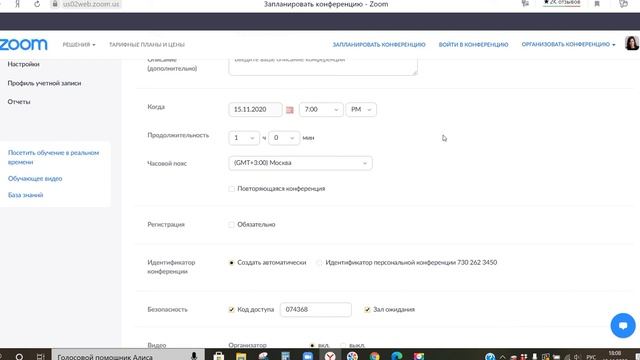Open File Explorer from the taskbar
The width and height of the screenshot is (640, 360).
[x=241, y=356]
